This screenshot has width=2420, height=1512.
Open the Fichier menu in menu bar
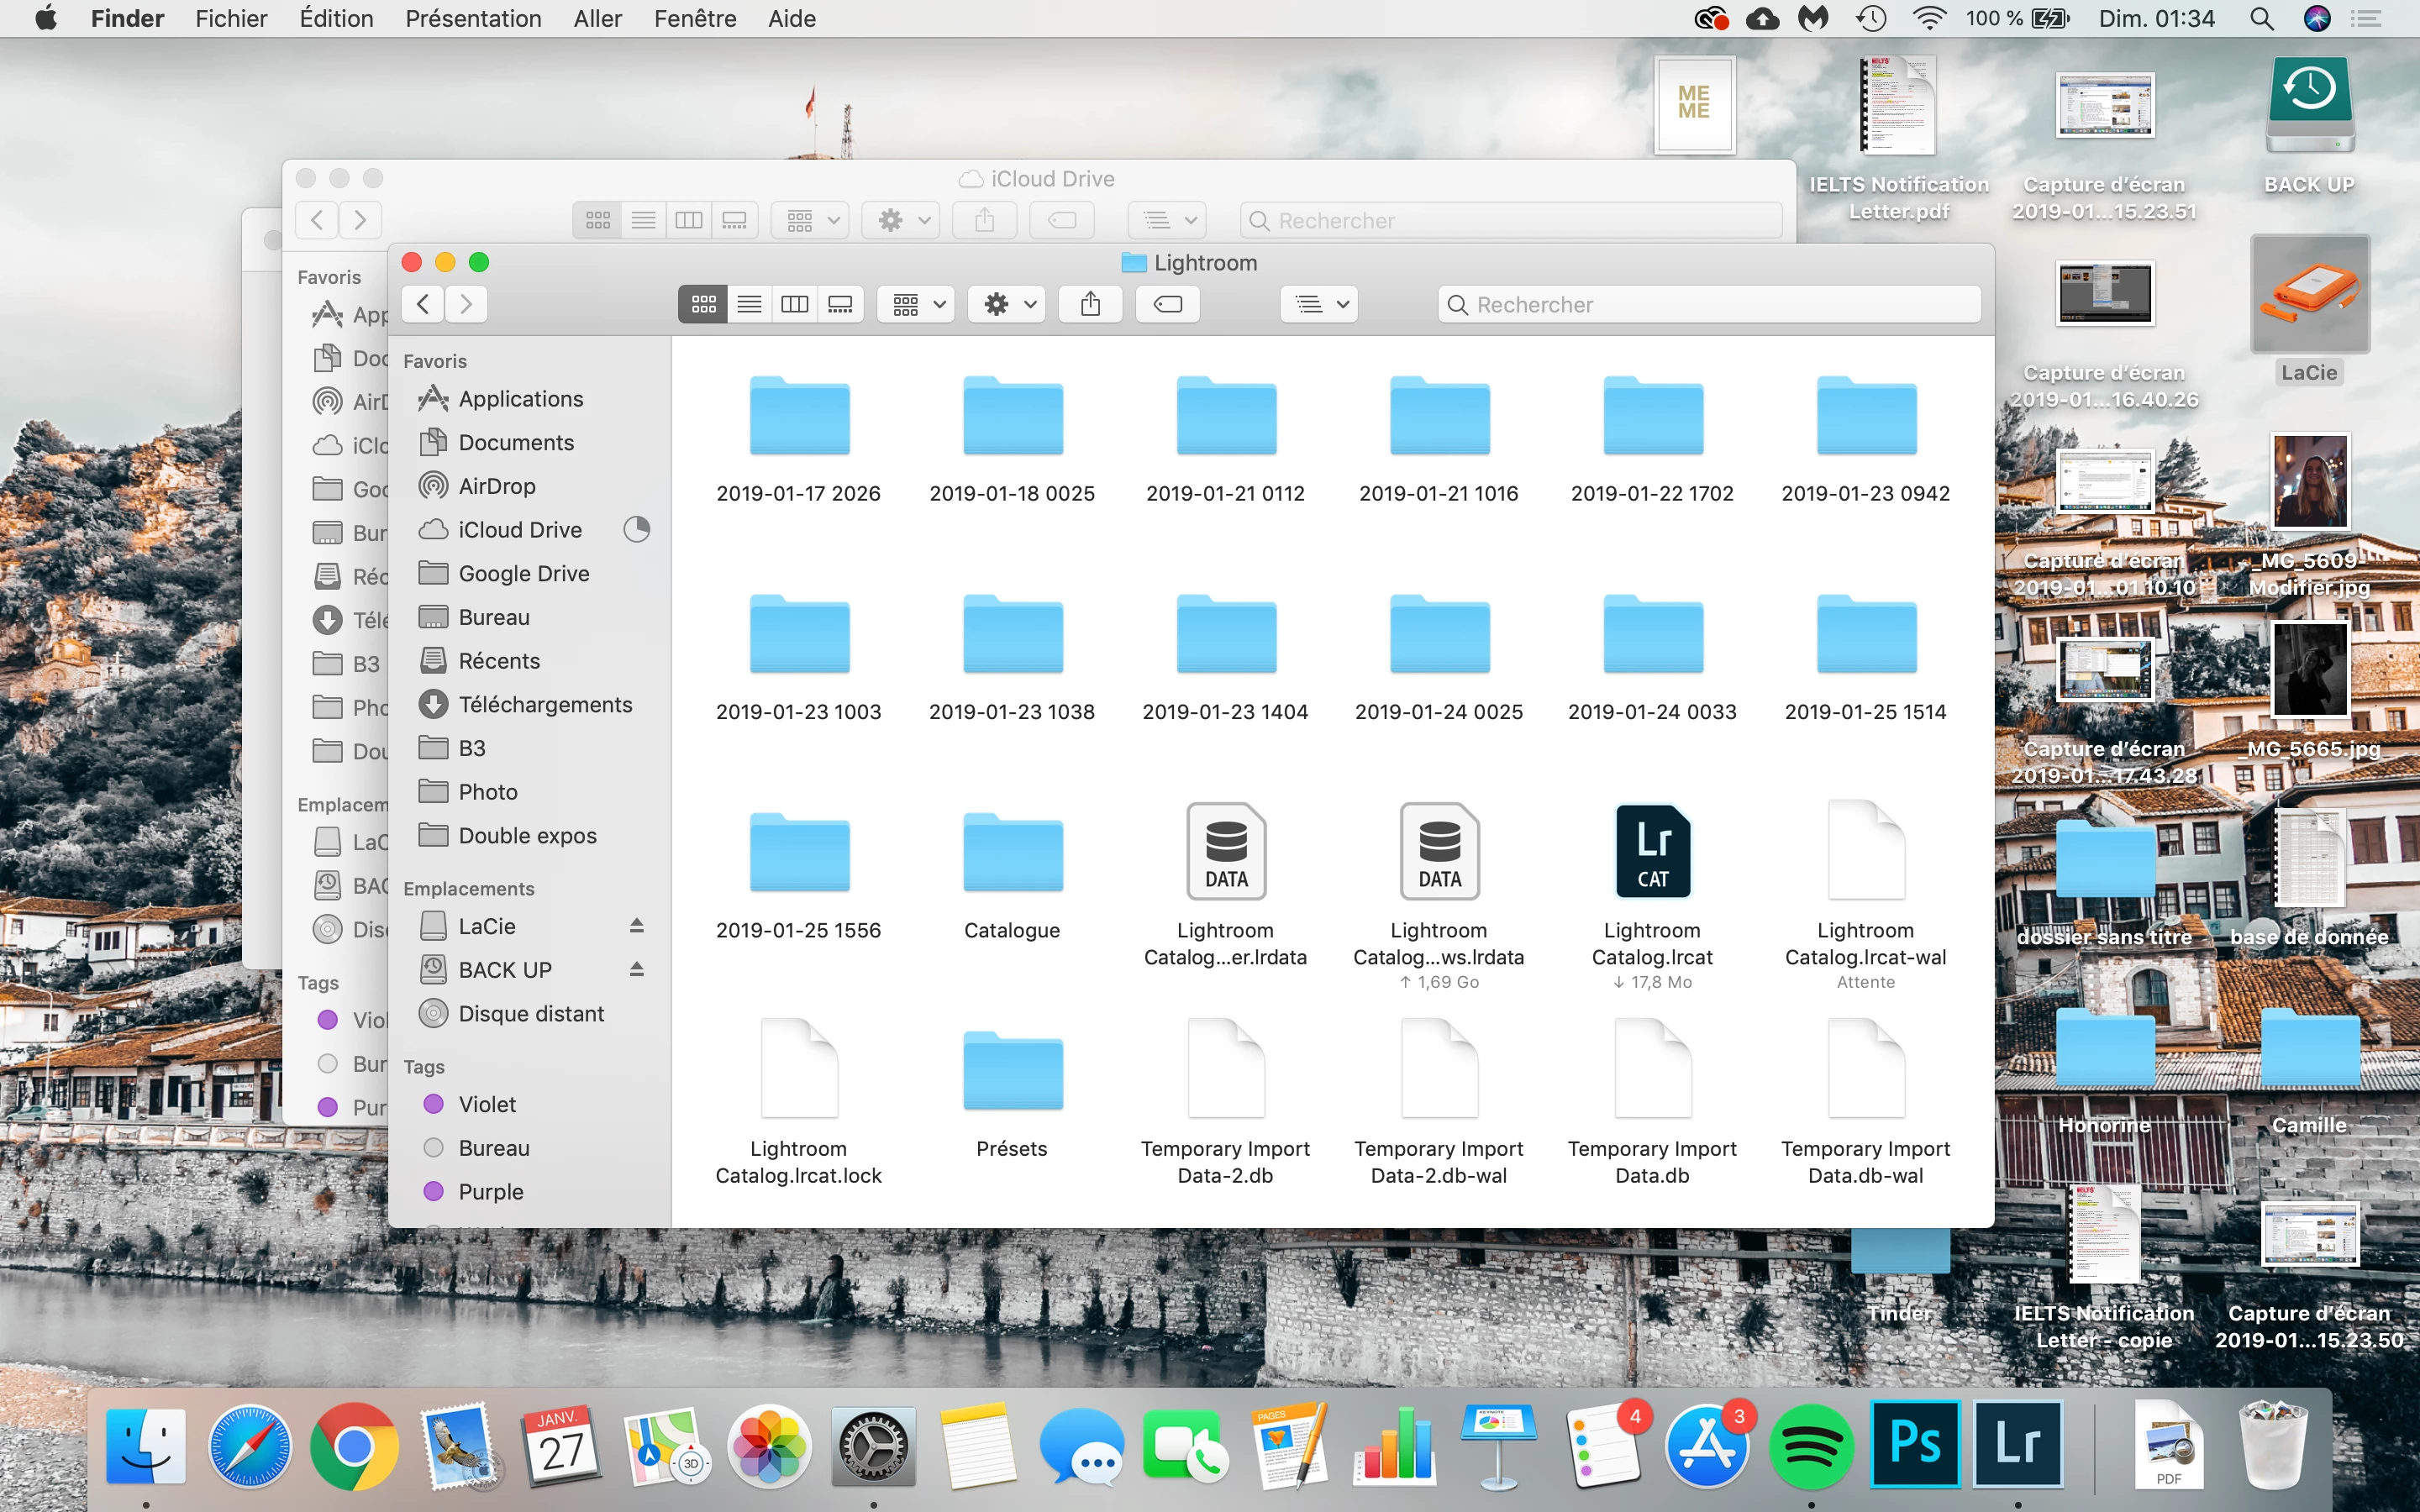(x=231, y=18)
